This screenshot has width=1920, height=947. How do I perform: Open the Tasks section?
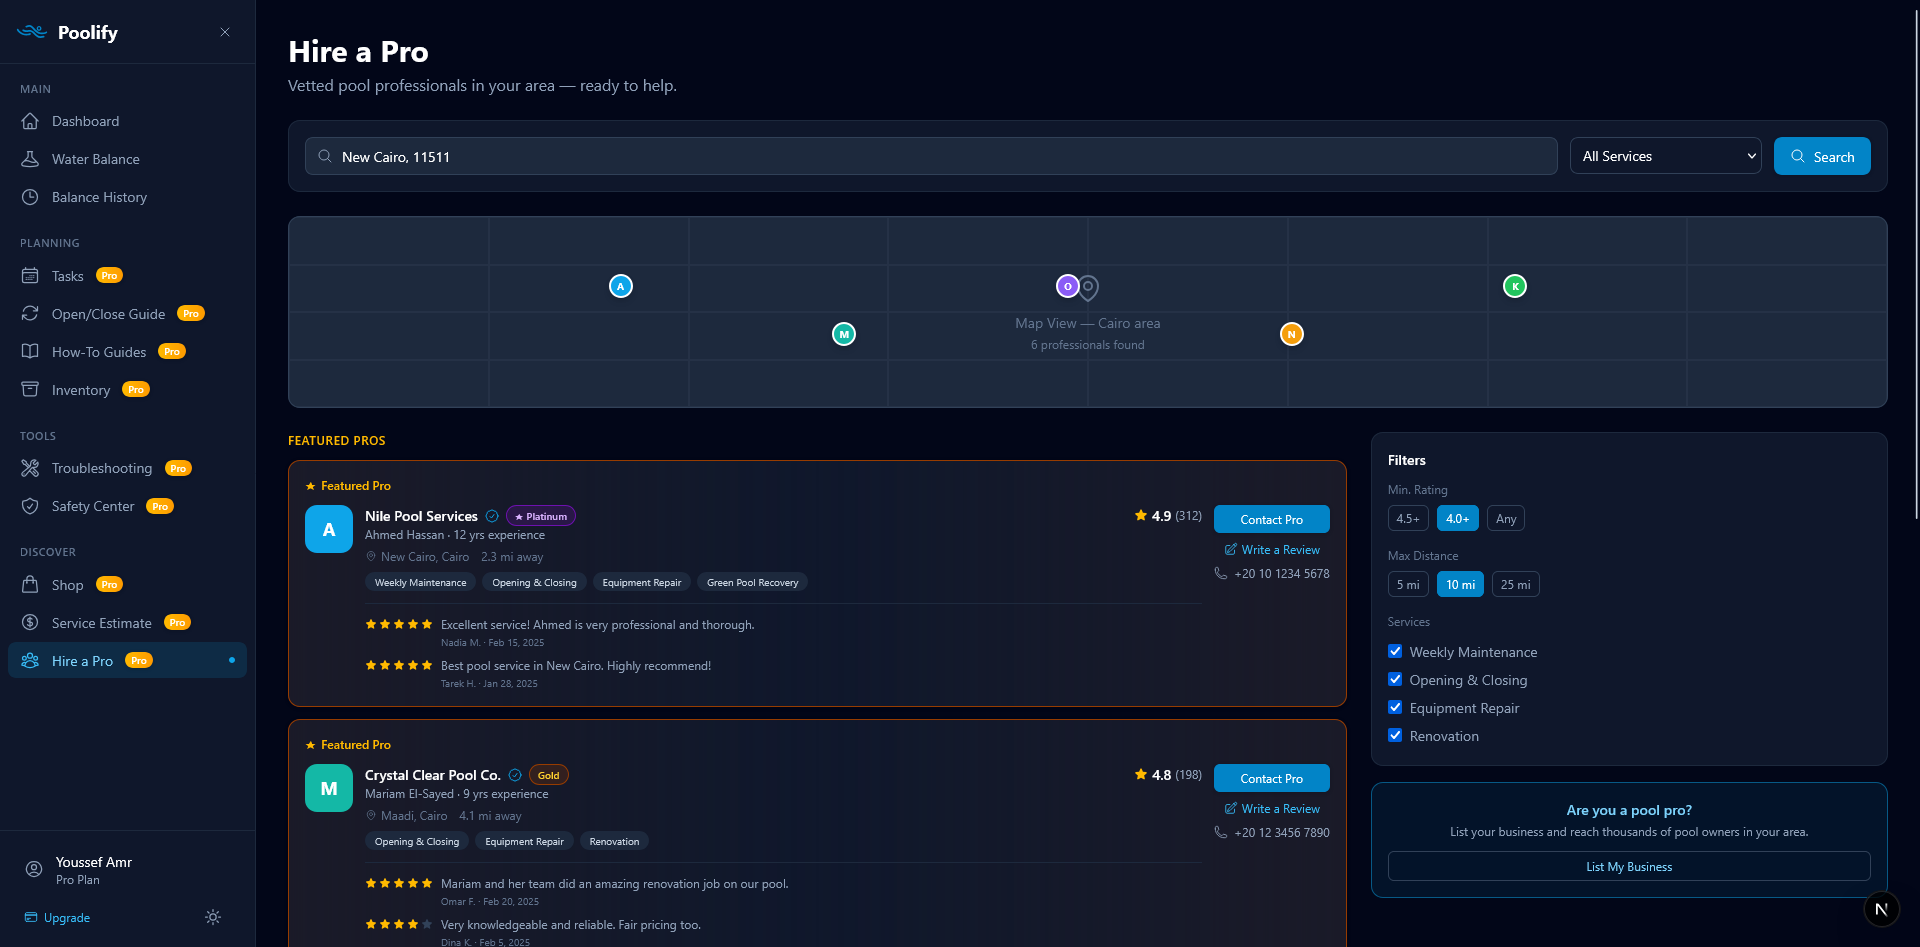128,276
